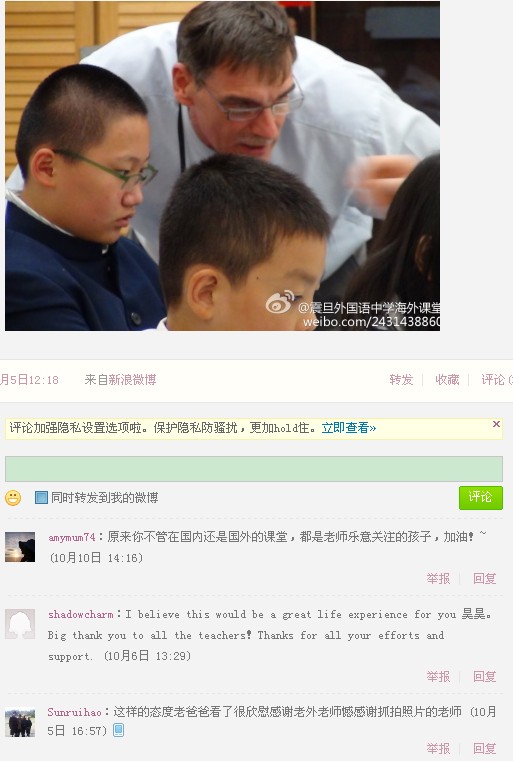The width and height of the screenshot is (513, 761).
Task: Click the mobile phone icon after Sunruihao's comment
Action: [x=118, y=730]
